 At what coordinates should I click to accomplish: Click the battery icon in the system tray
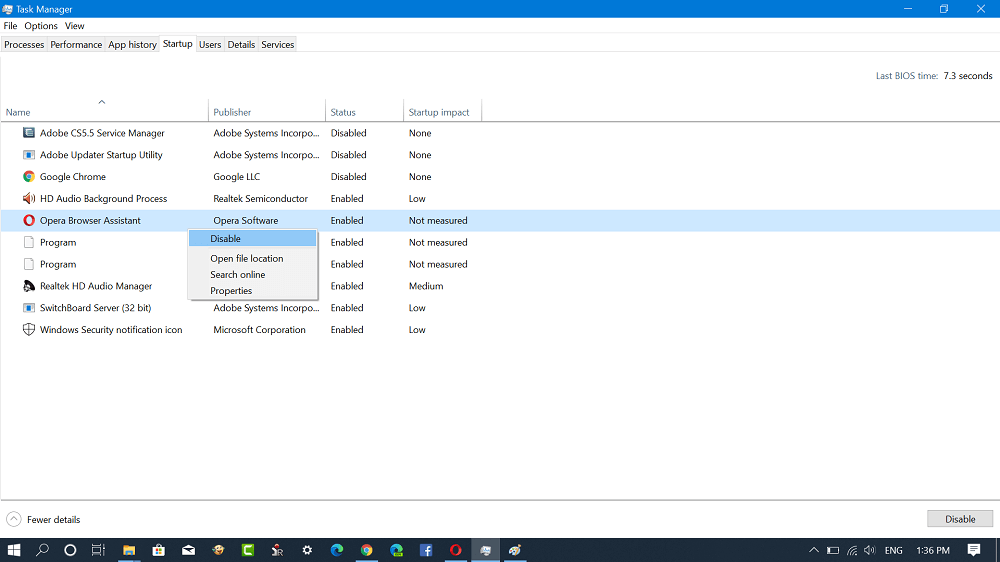(833, 550)
